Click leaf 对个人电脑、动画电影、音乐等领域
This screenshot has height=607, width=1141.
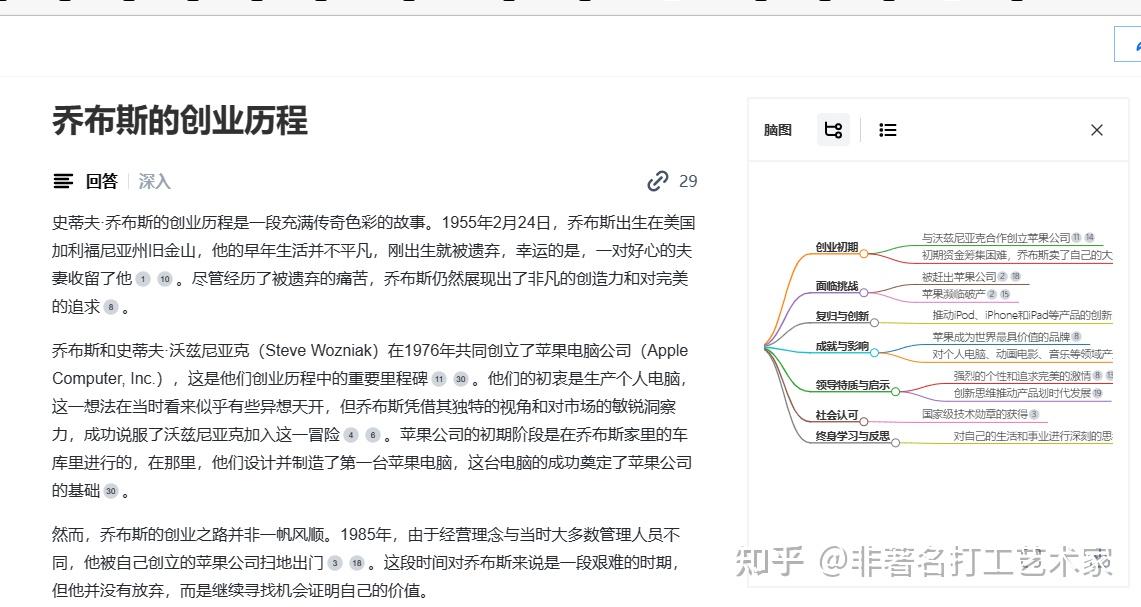(1022, 354)
